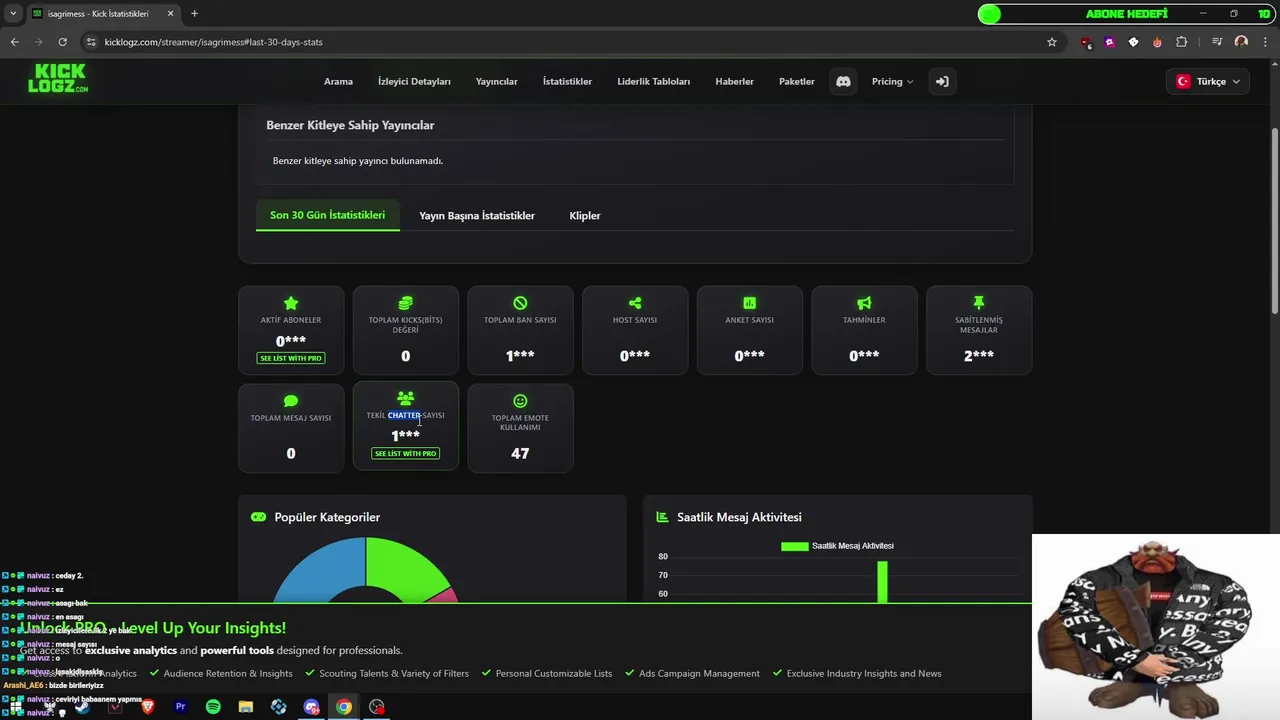Click the pin icon on Sabitlenmiş Mesajlar card

coord(979,302)
